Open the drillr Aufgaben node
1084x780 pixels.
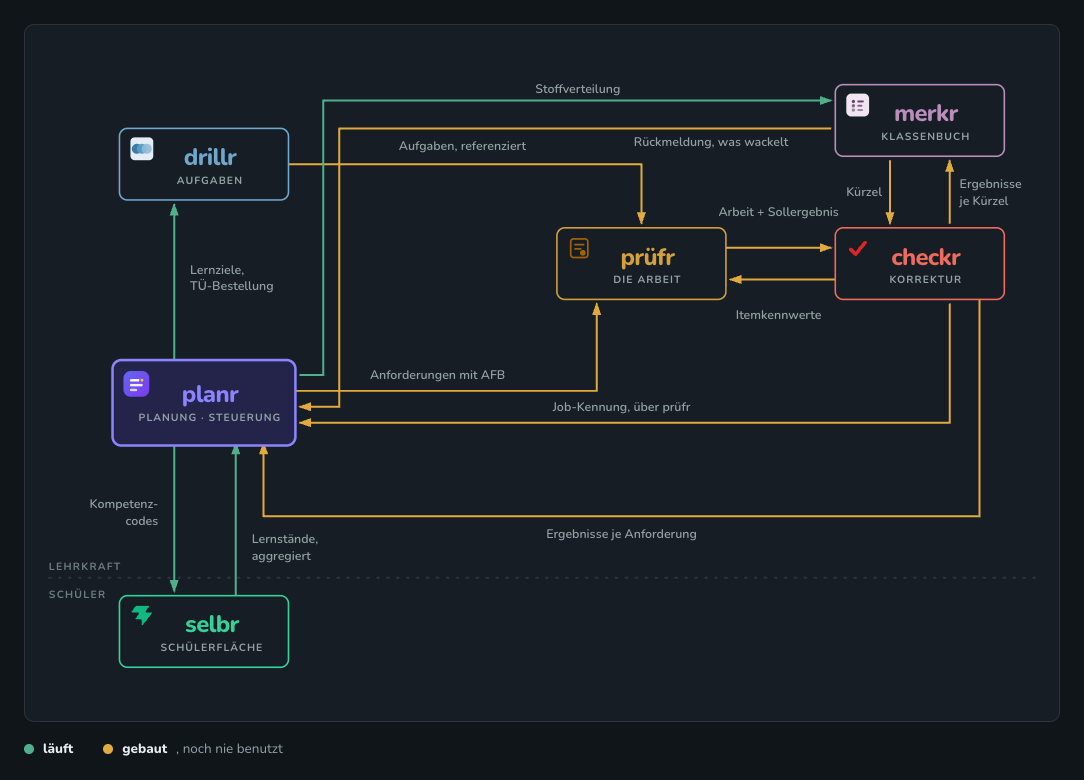click(x=204, y=165)
